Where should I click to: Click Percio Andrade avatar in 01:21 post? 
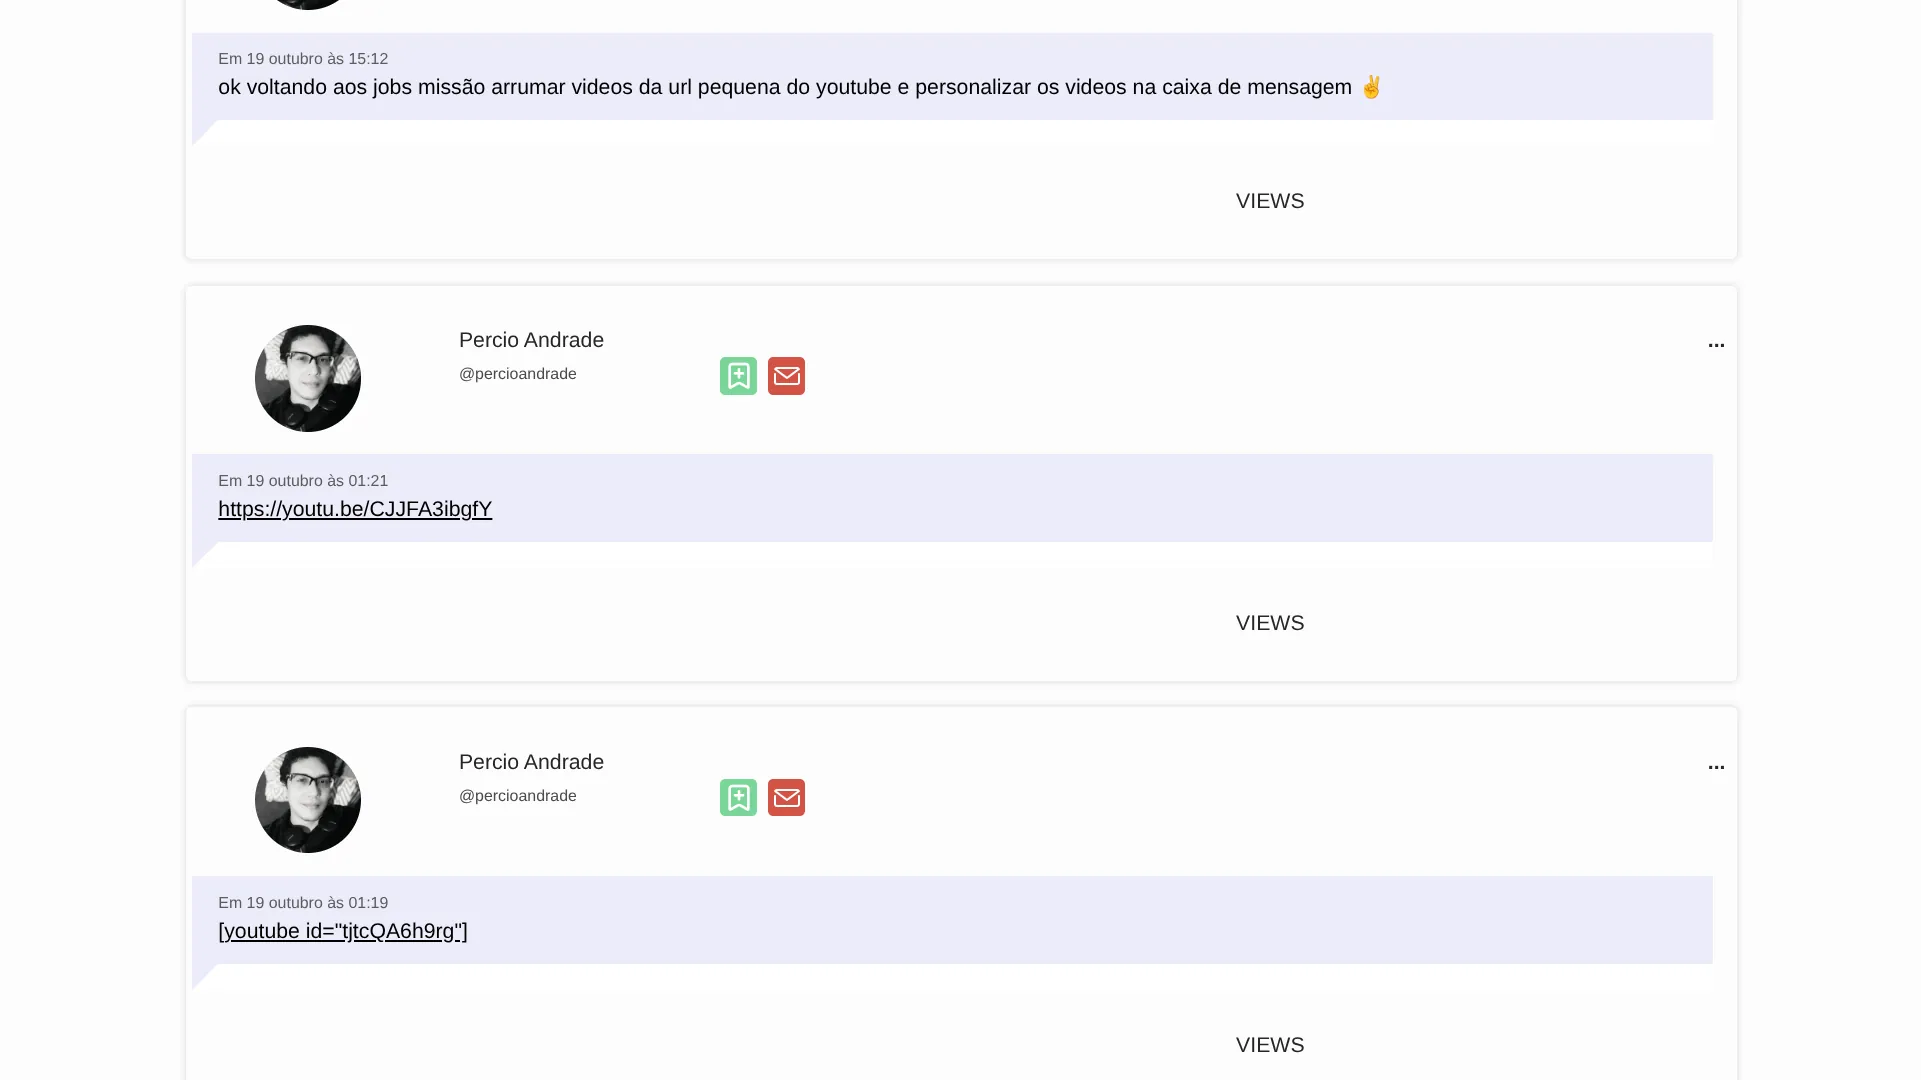pyautogui.click(x=308, y=378)
